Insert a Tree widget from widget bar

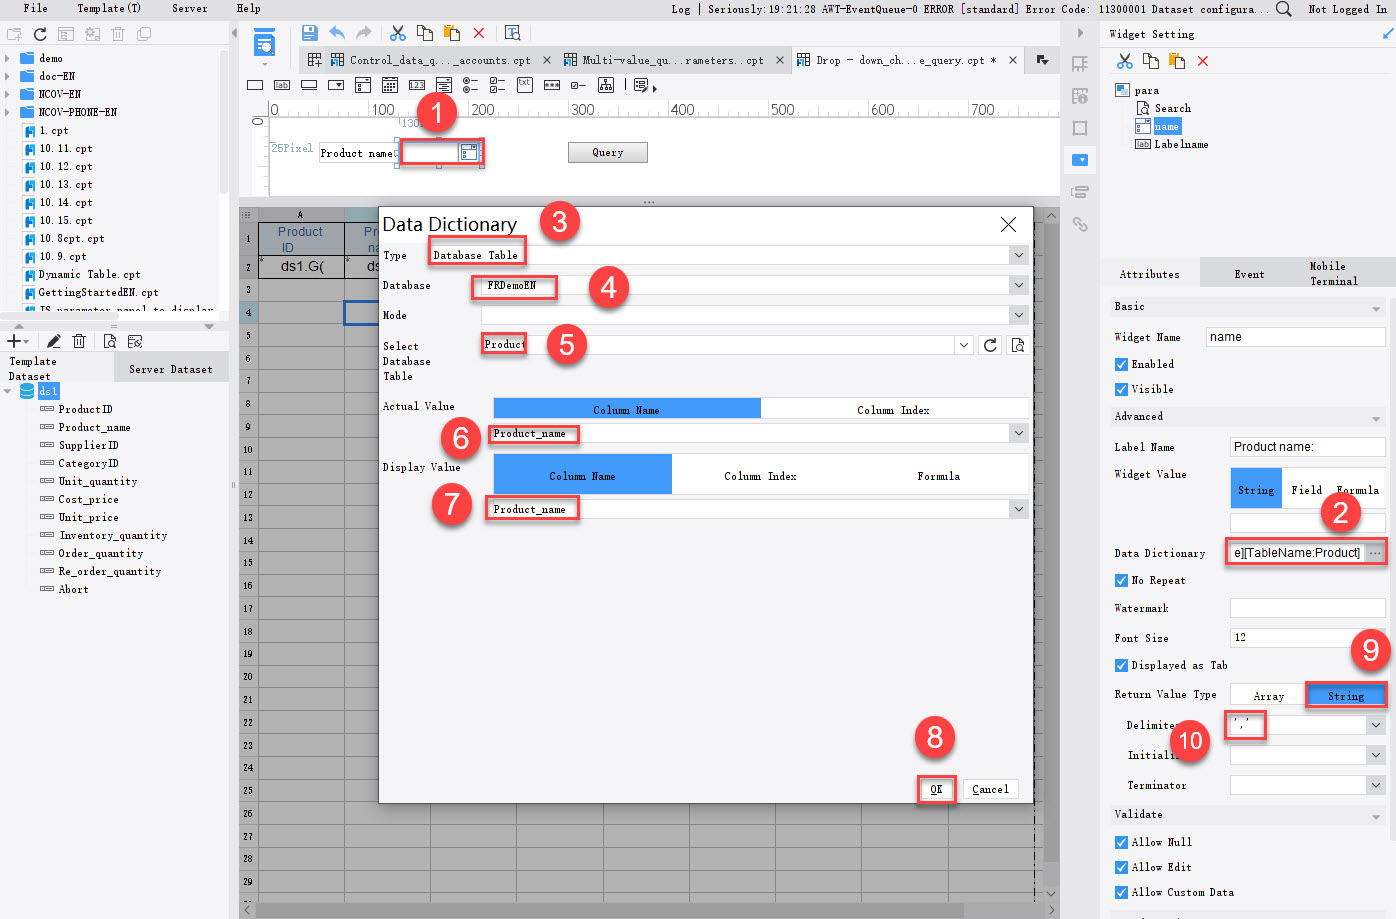(606, 85)
